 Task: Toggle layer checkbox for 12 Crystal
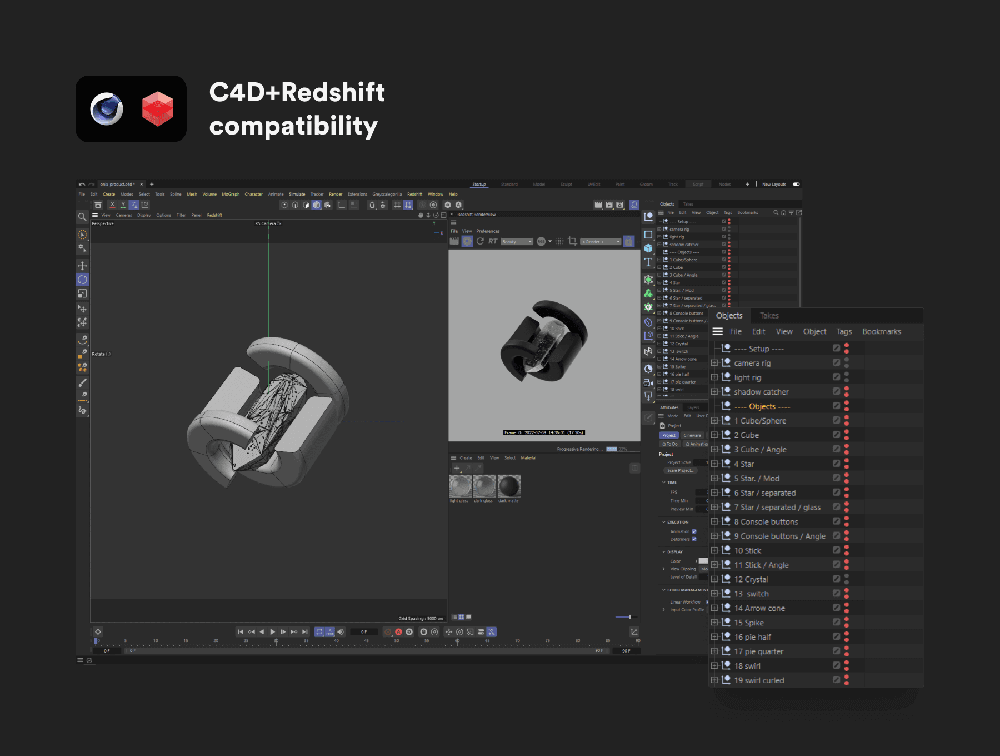[837, 579]
